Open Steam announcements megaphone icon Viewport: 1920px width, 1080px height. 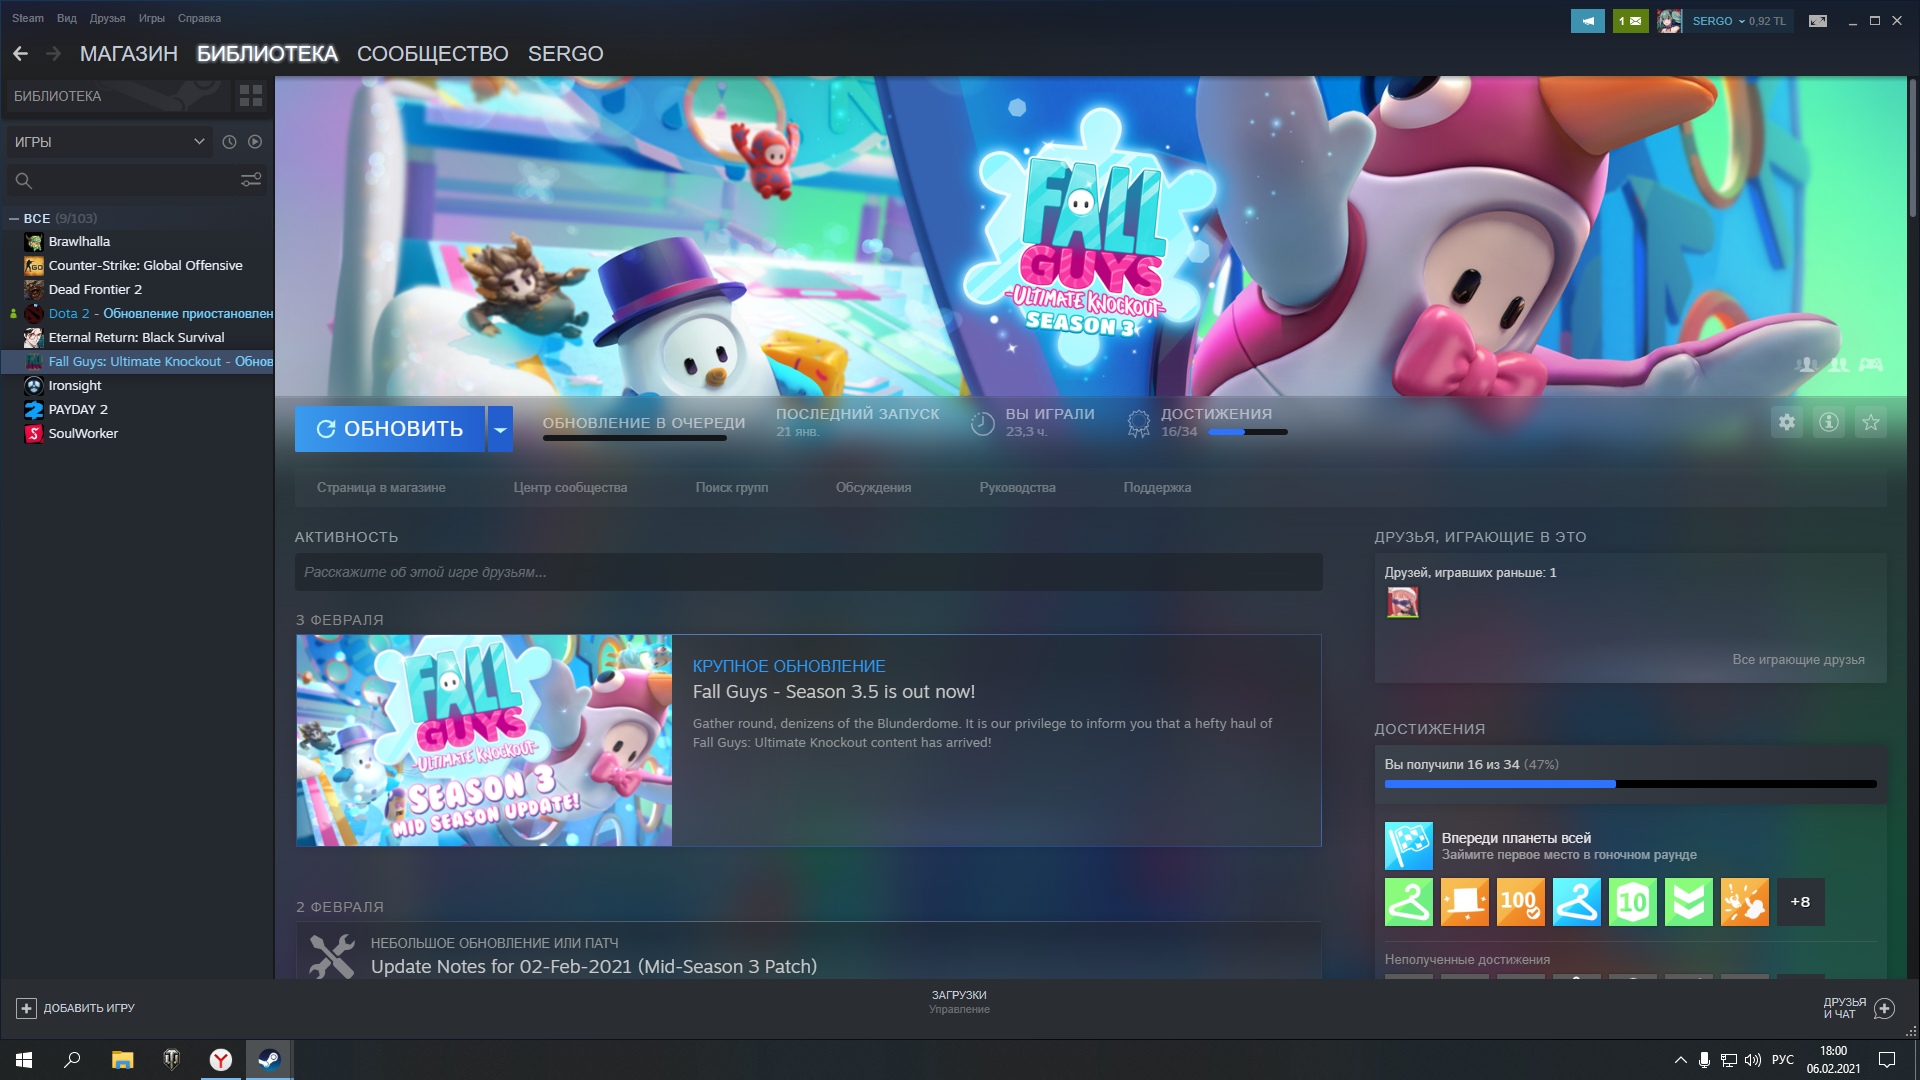click(1587, 21)
